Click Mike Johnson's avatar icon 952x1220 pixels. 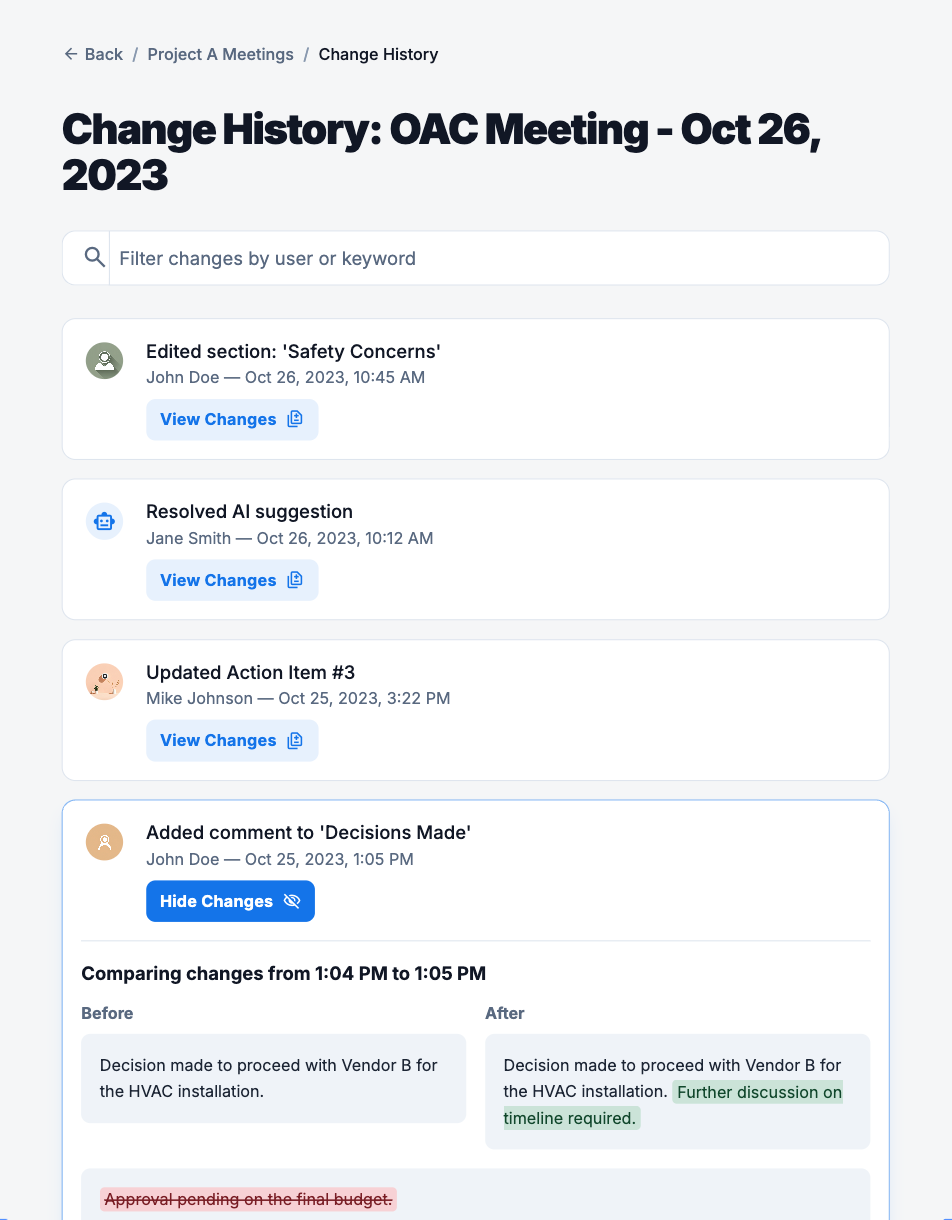pyautogui.click(x=104, y=682)
